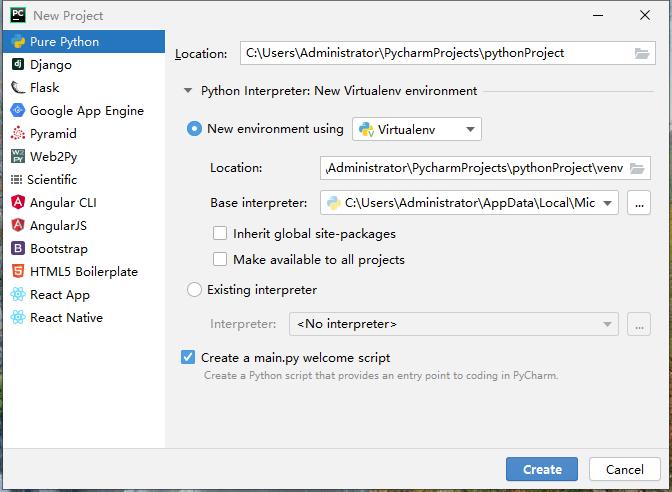Click 'AngularJS' label in list
This screenshot has width=672, height=492.
(58, 225)
